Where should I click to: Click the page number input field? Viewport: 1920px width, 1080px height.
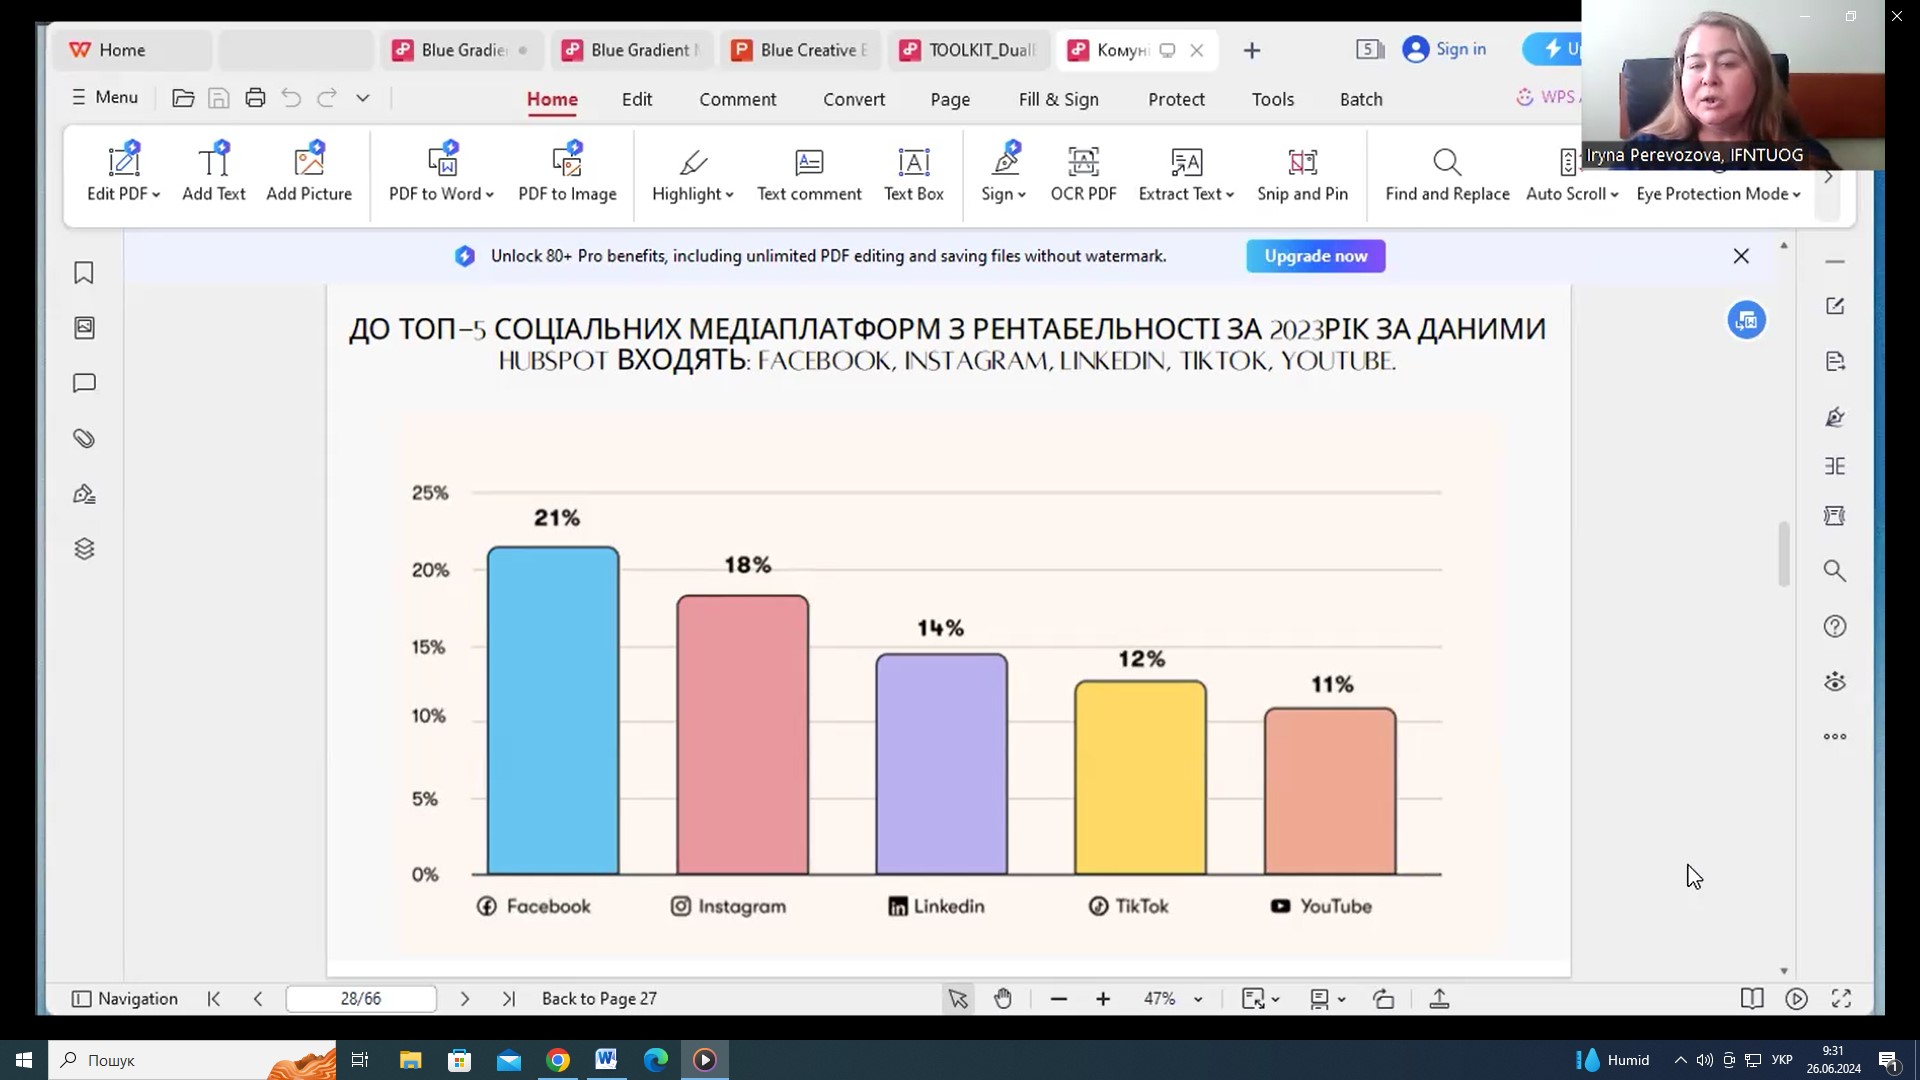coord(361,998)
